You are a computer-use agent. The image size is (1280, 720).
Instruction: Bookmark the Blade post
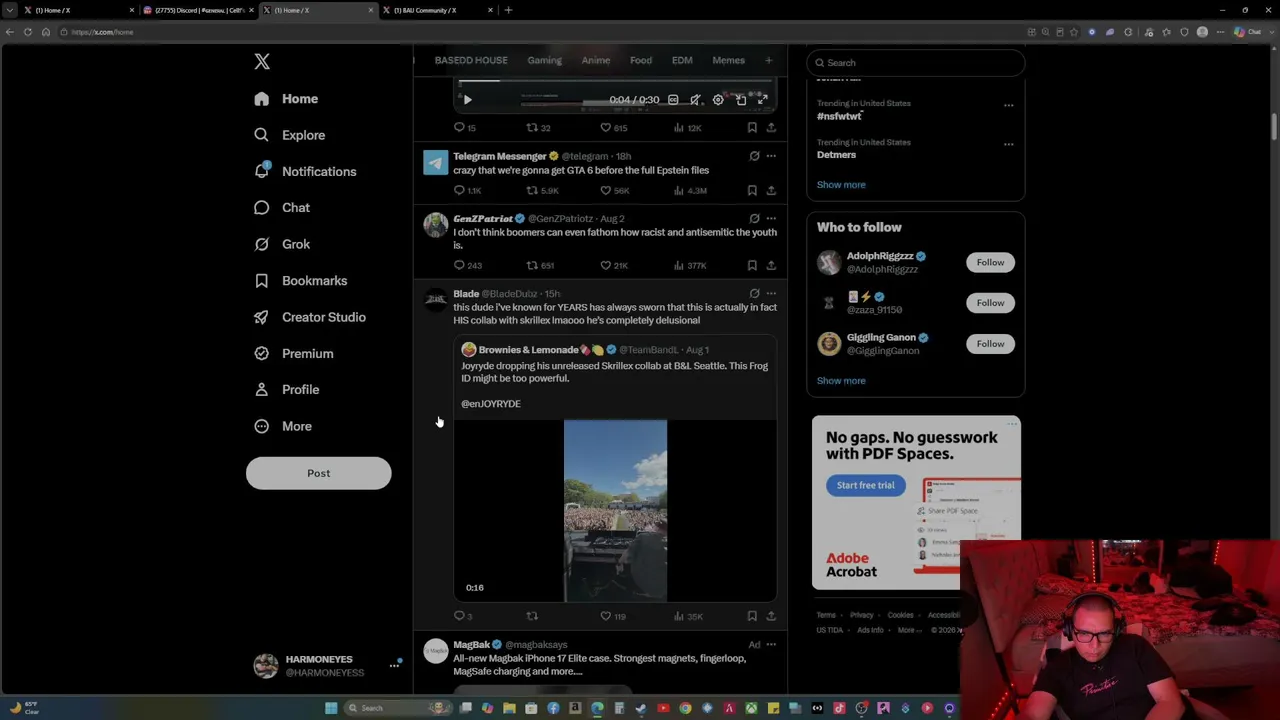click(752, 616)
